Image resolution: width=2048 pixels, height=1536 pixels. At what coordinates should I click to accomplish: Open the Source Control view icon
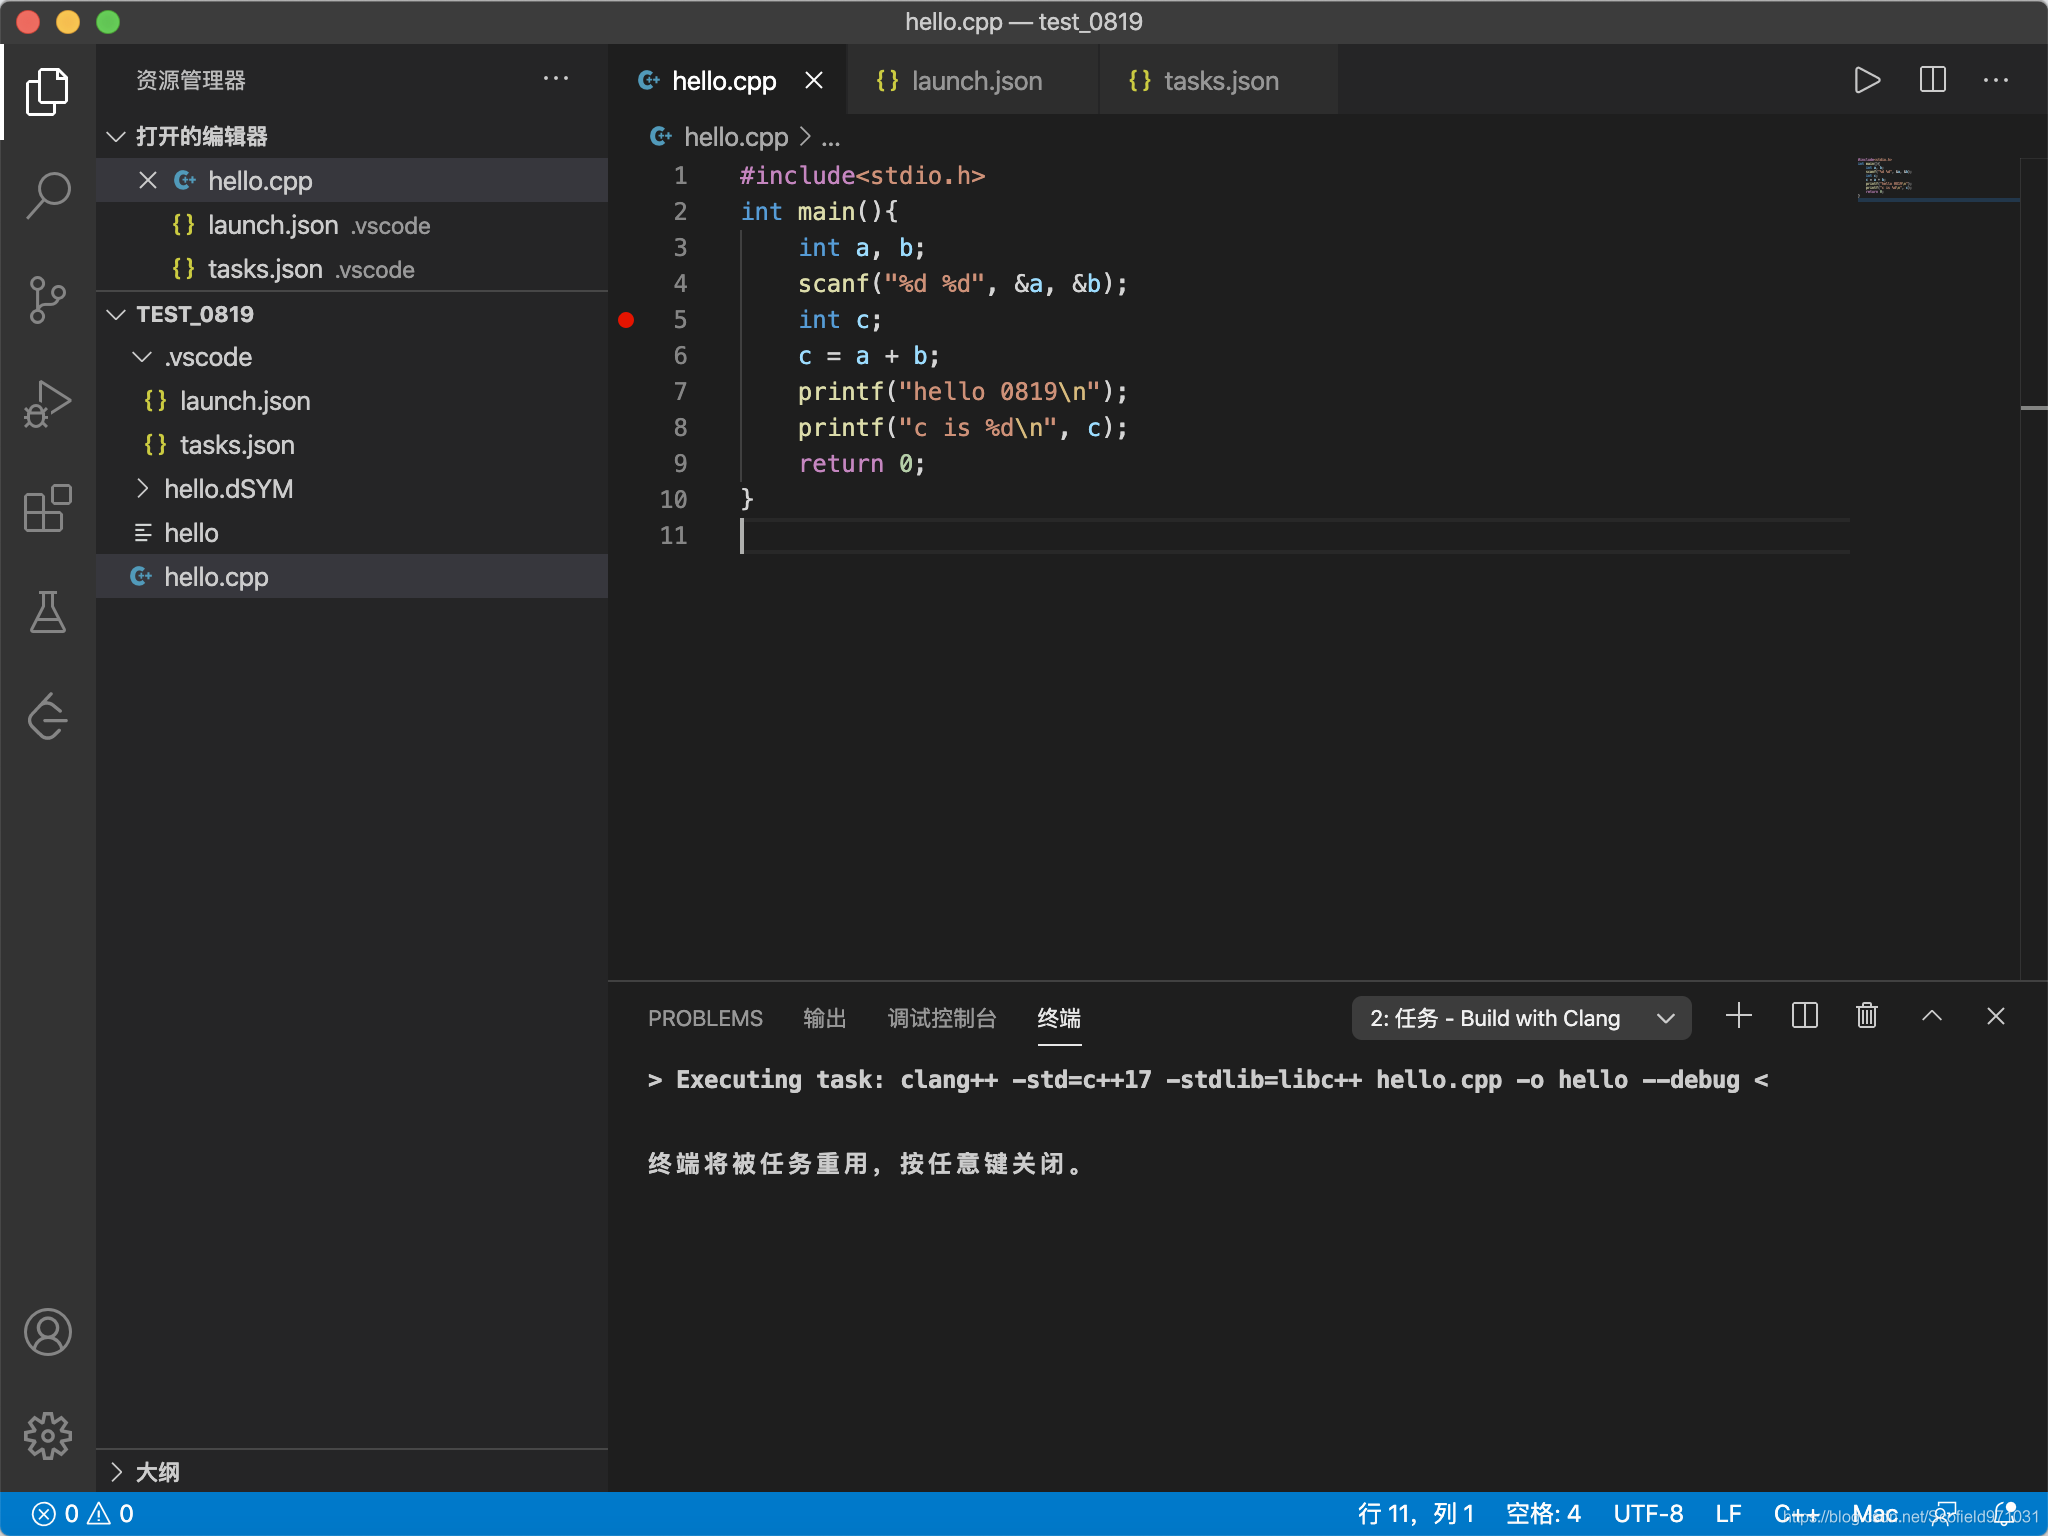pos(47,300)
